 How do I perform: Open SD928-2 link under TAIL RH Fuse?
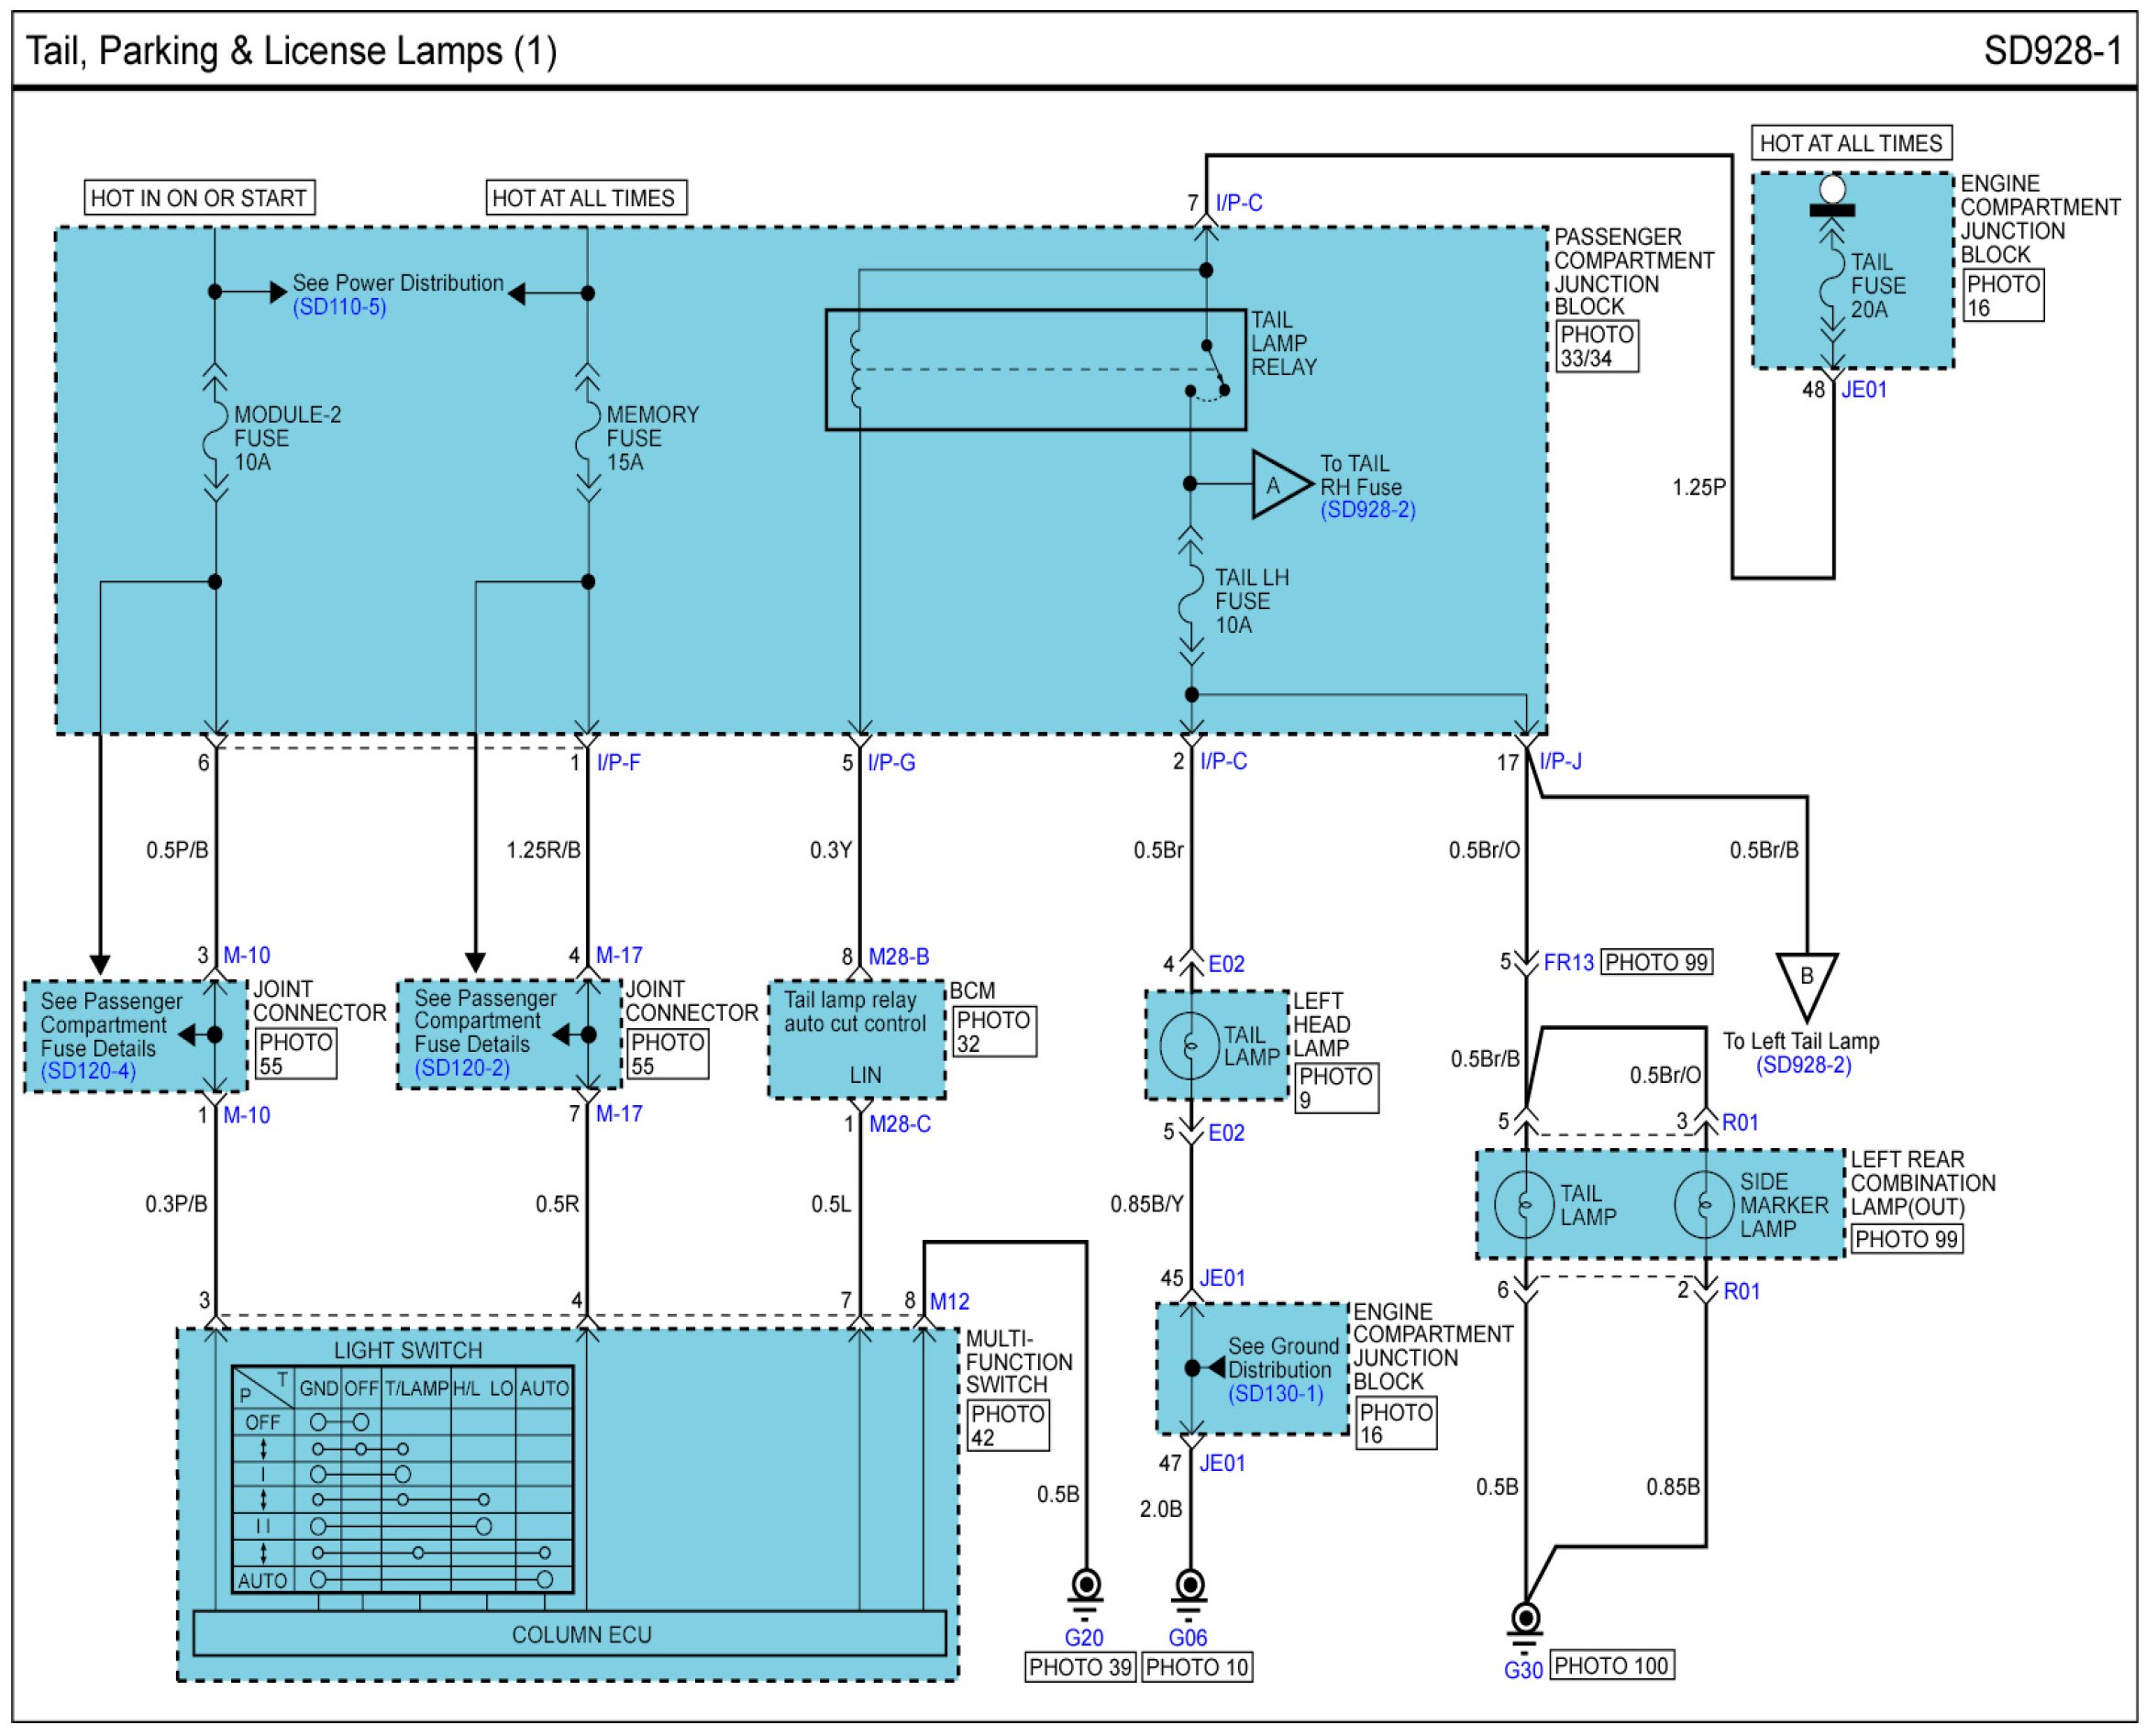[1367, 510]
